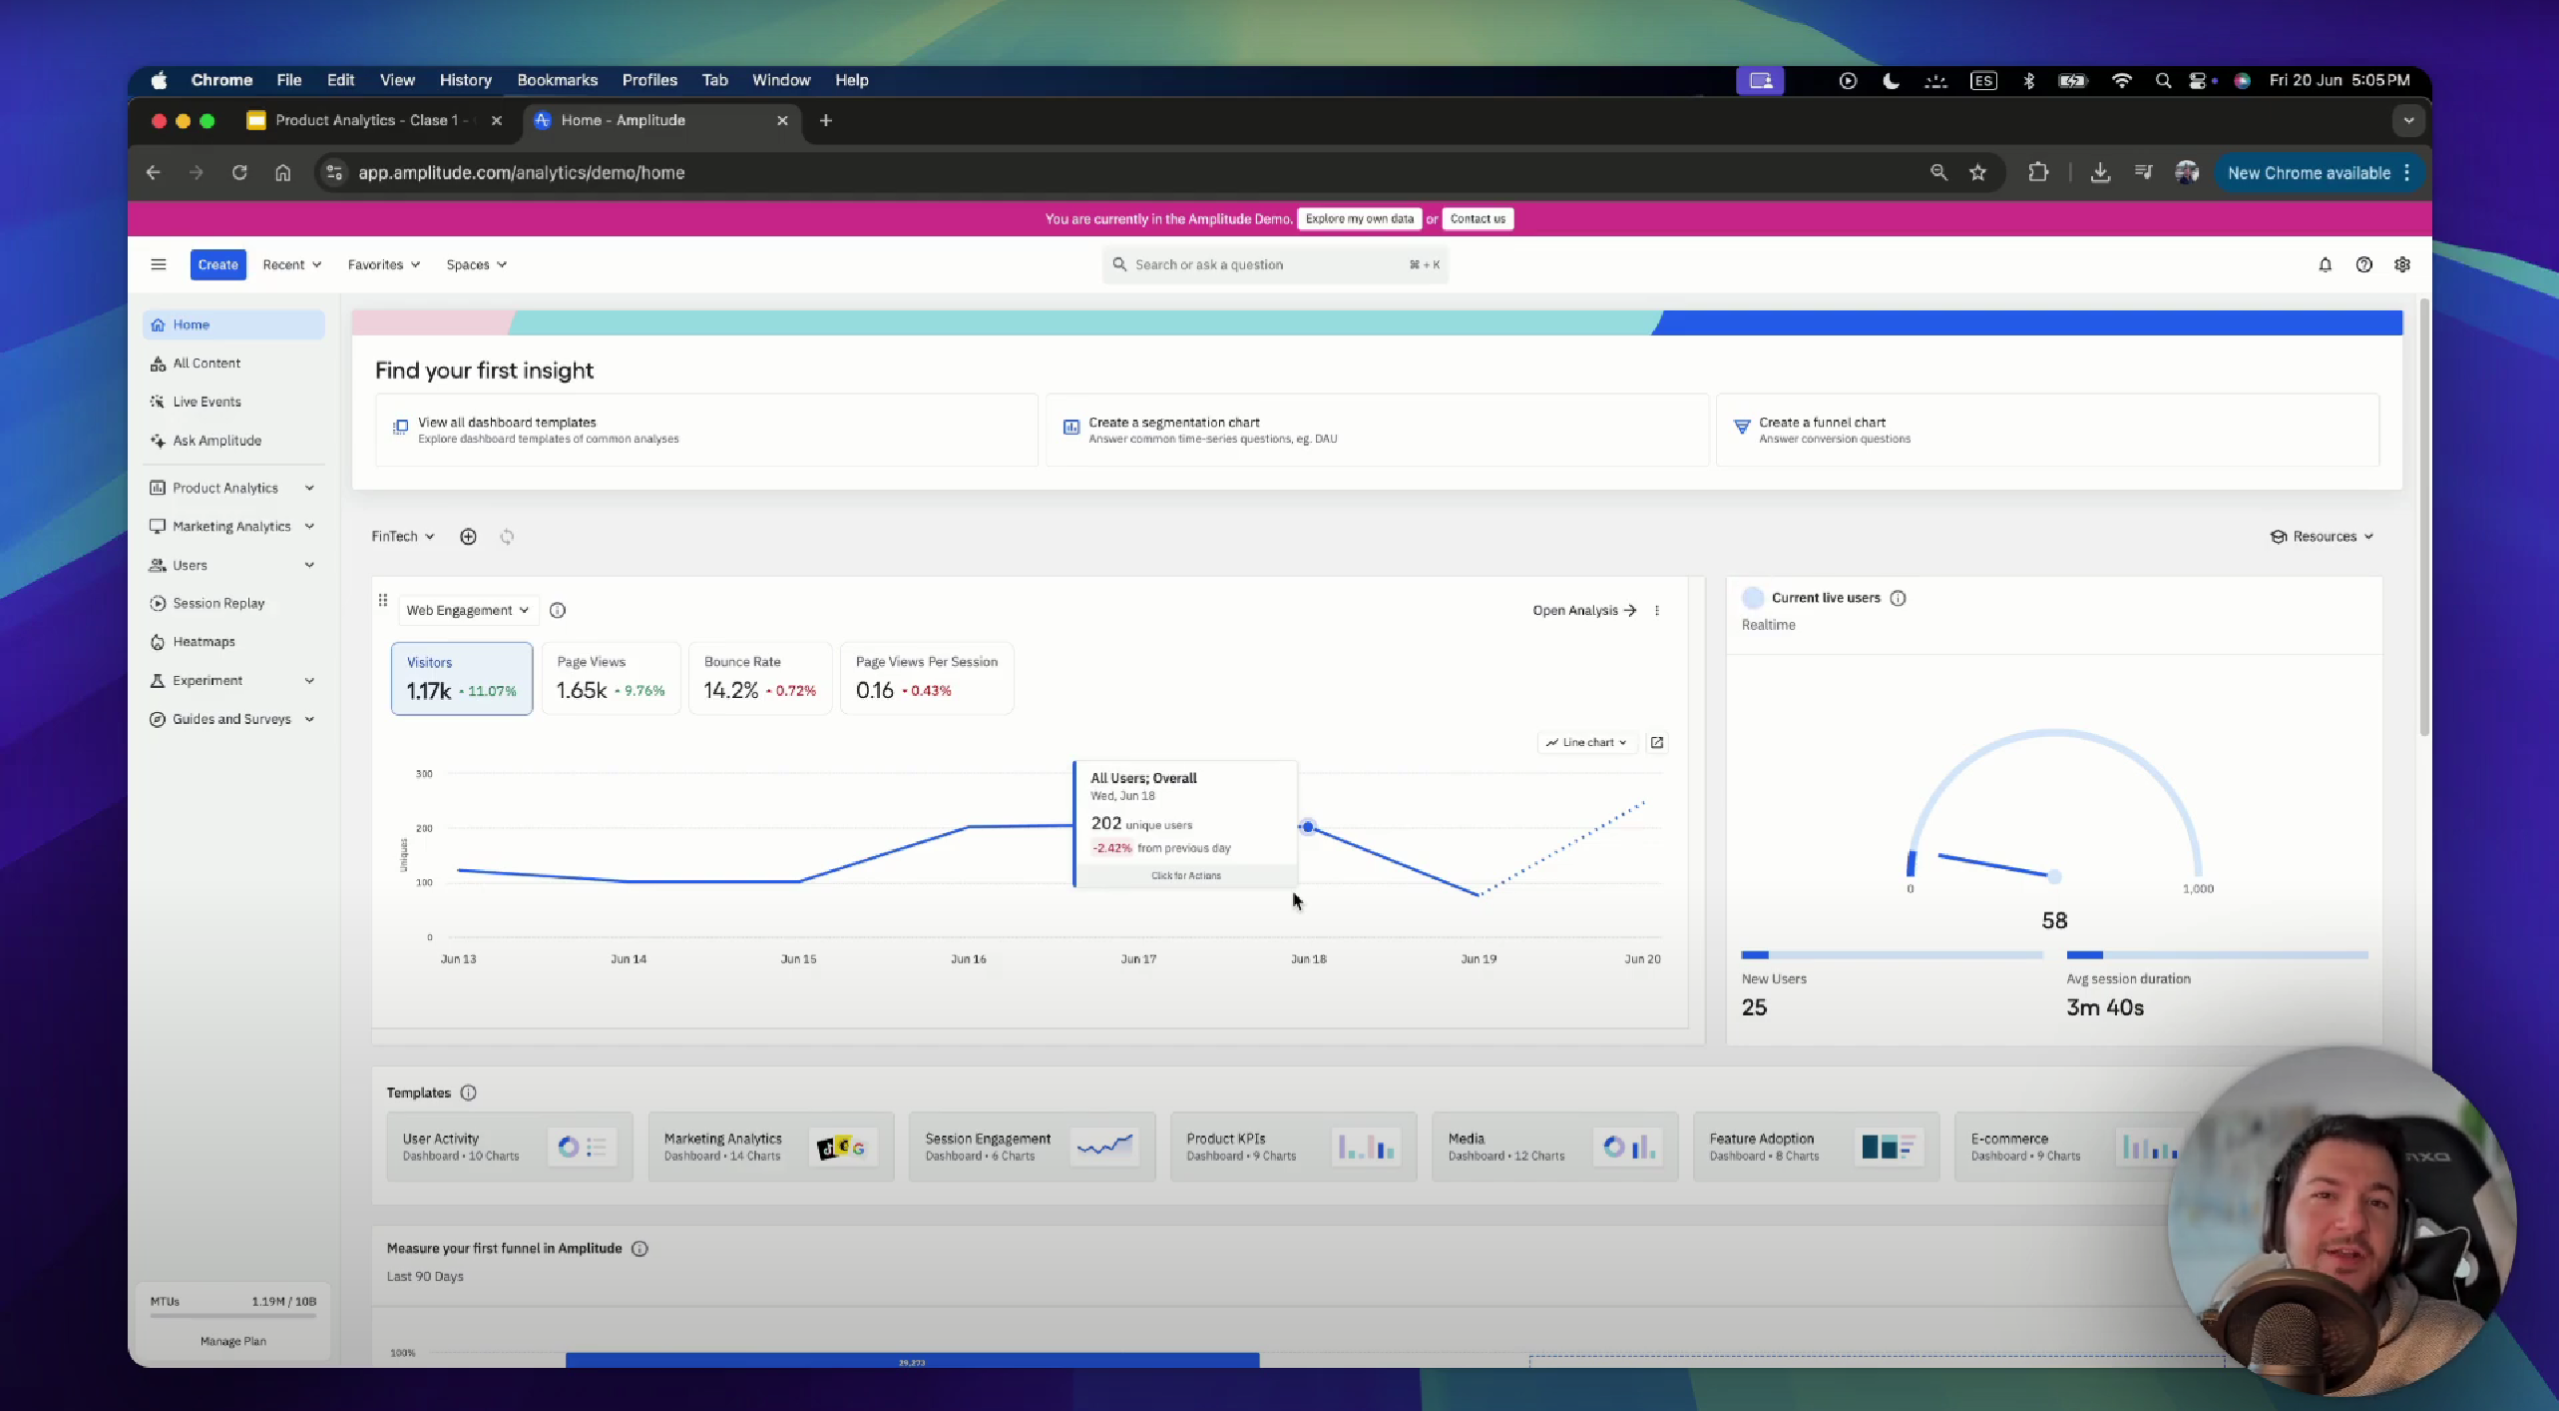
Task: Click Chrome home button
Action: [x=283, y=172]
